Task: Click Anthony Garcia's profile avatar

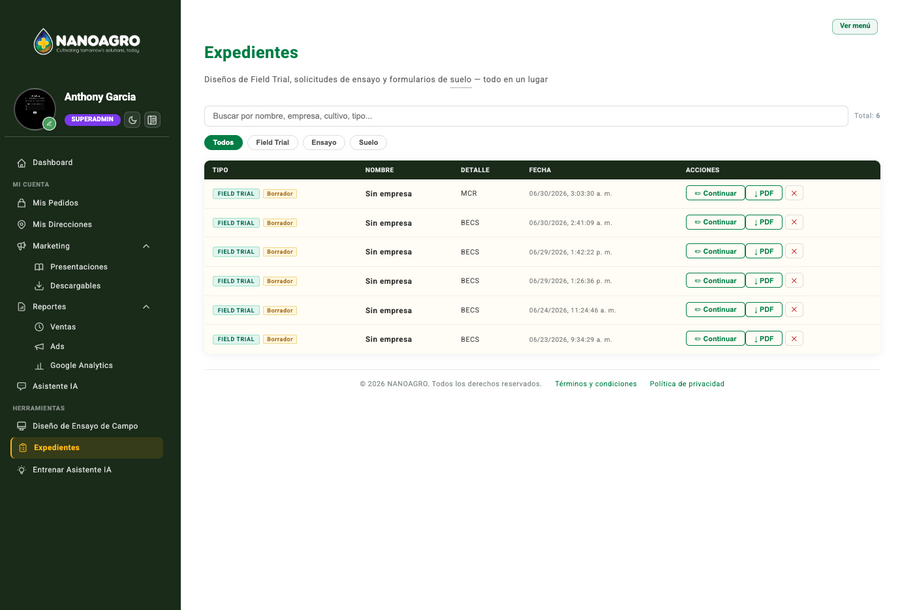Action: [35, 109]
